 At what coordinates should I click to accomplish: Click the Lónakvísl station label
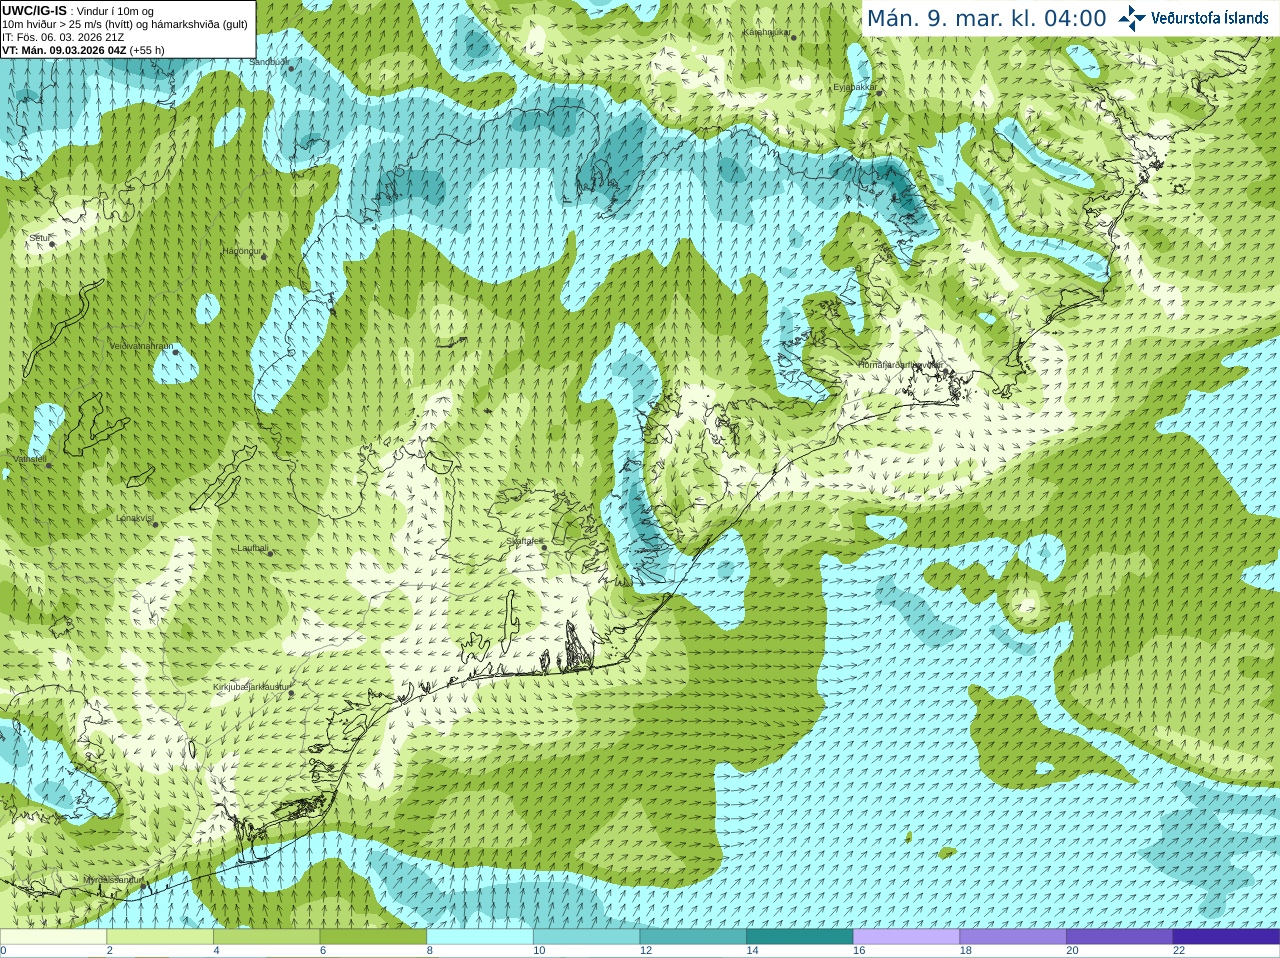[x=135, y=518]
